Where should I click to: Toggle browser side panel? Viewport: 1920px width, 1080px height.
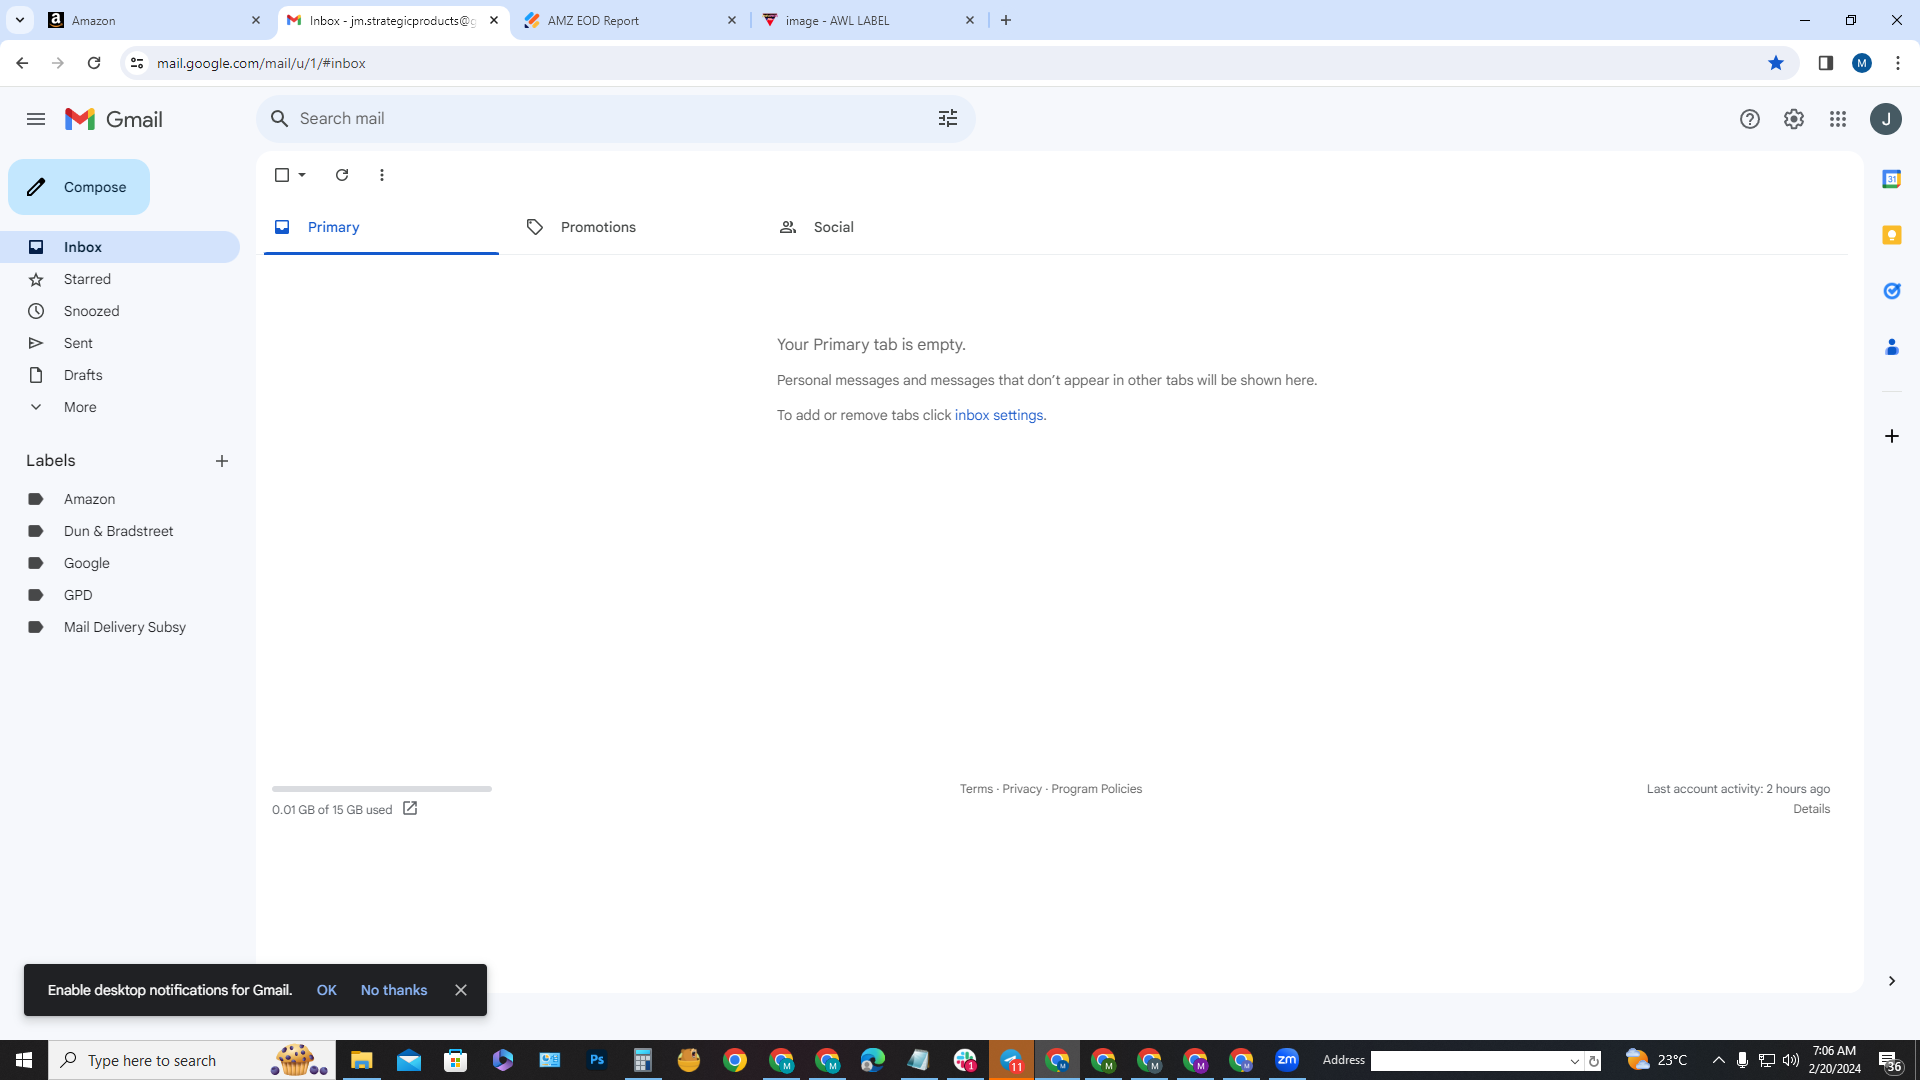1826,63
